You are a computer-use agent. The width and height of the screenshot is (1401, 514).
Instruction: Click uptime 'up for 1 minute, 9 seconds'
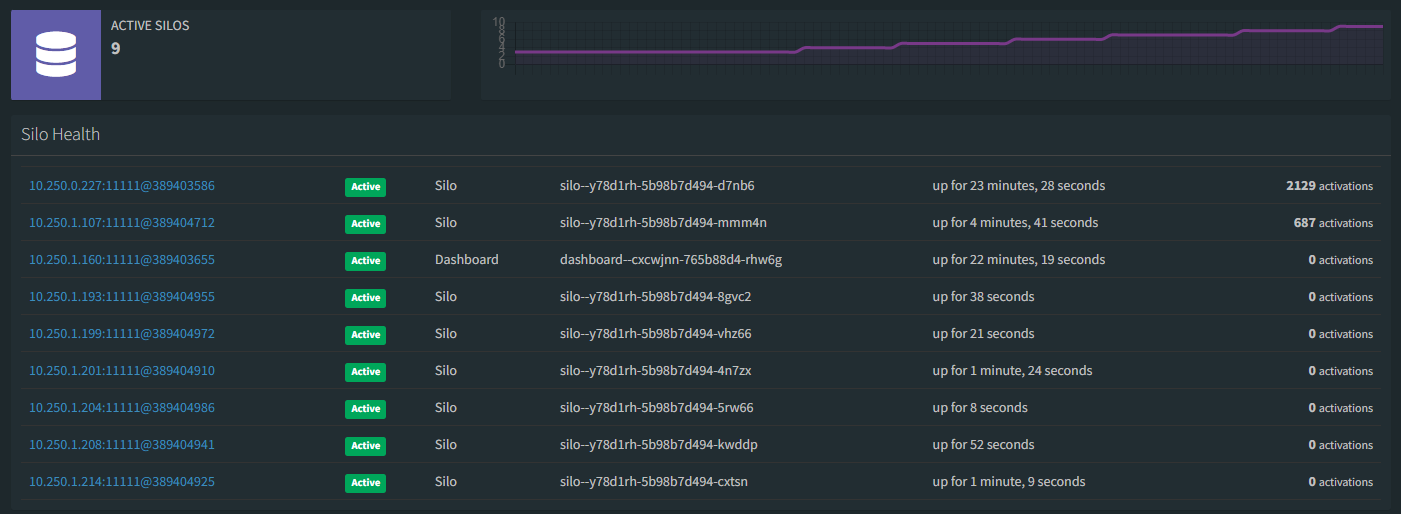1009,482
